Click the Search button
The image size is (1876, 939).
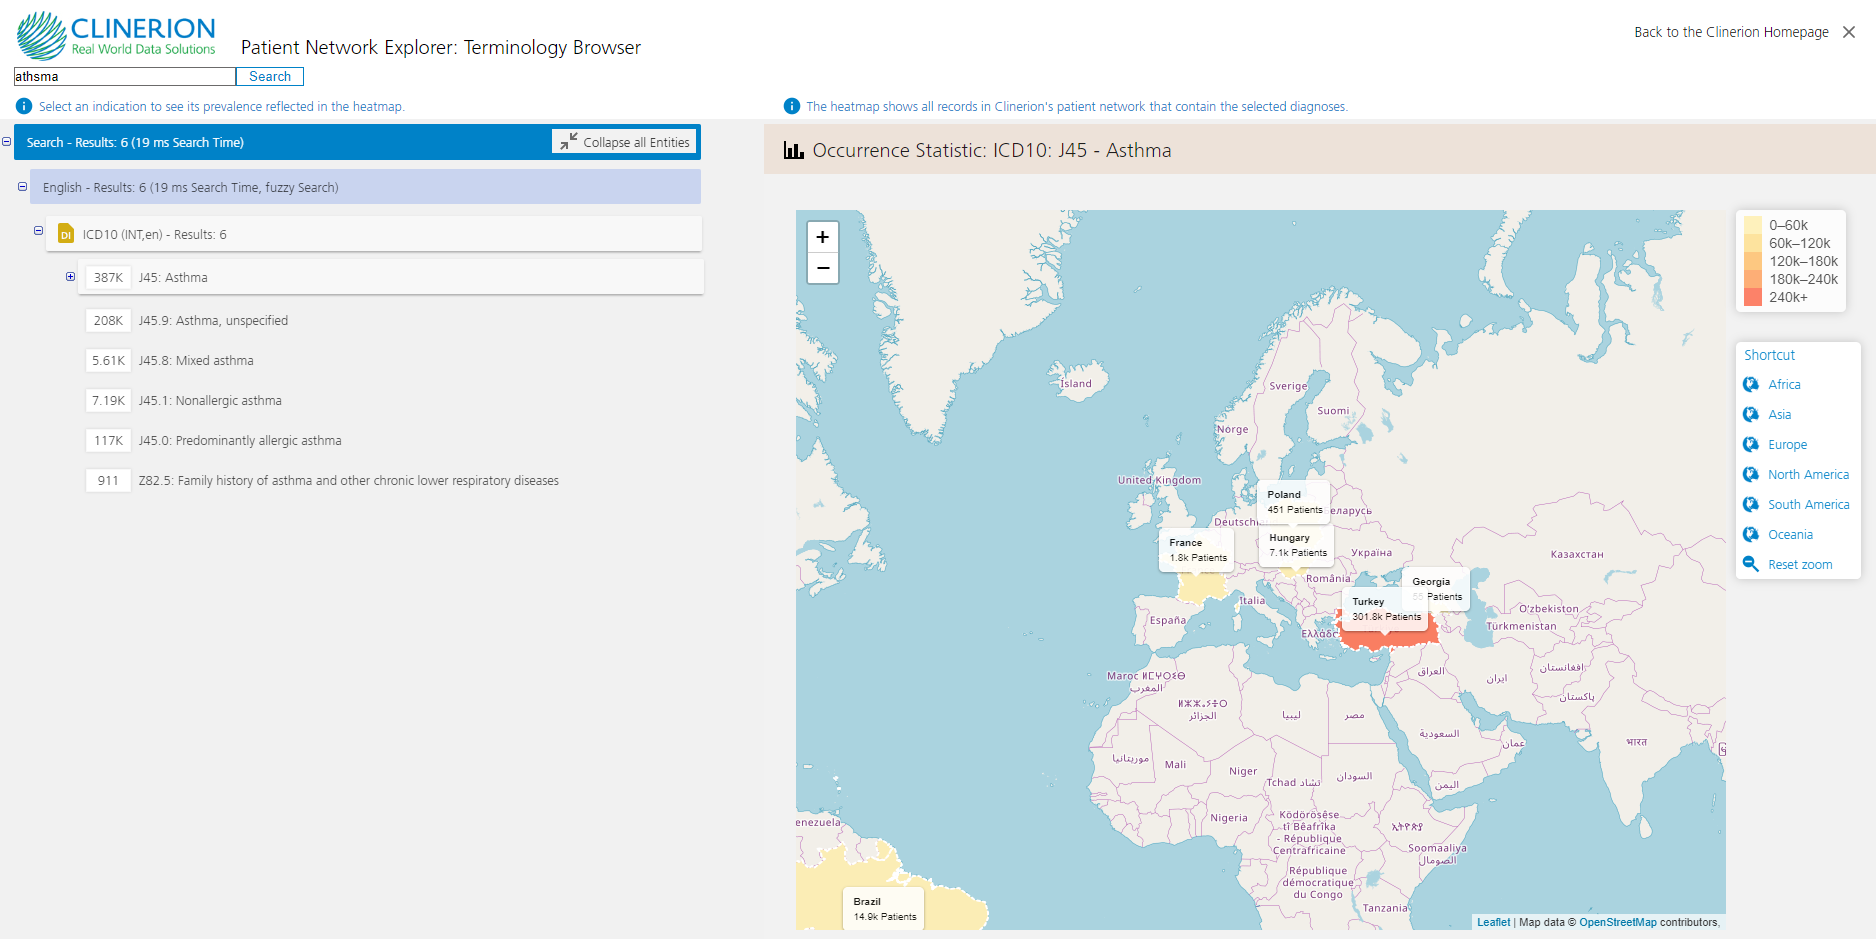tap(270, 76)
